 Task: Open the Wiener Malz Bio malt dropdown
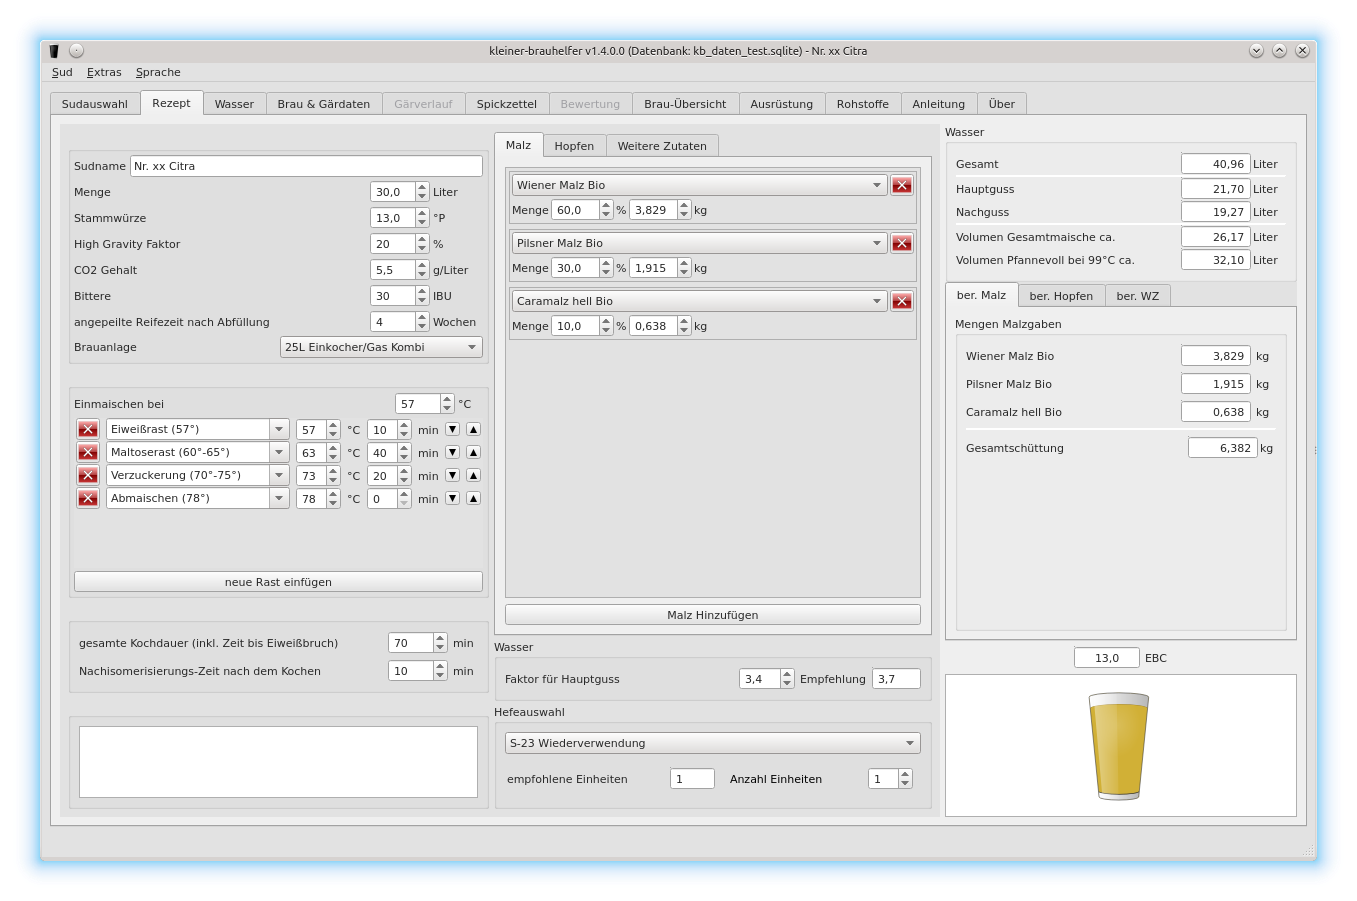tap(699, 185)
